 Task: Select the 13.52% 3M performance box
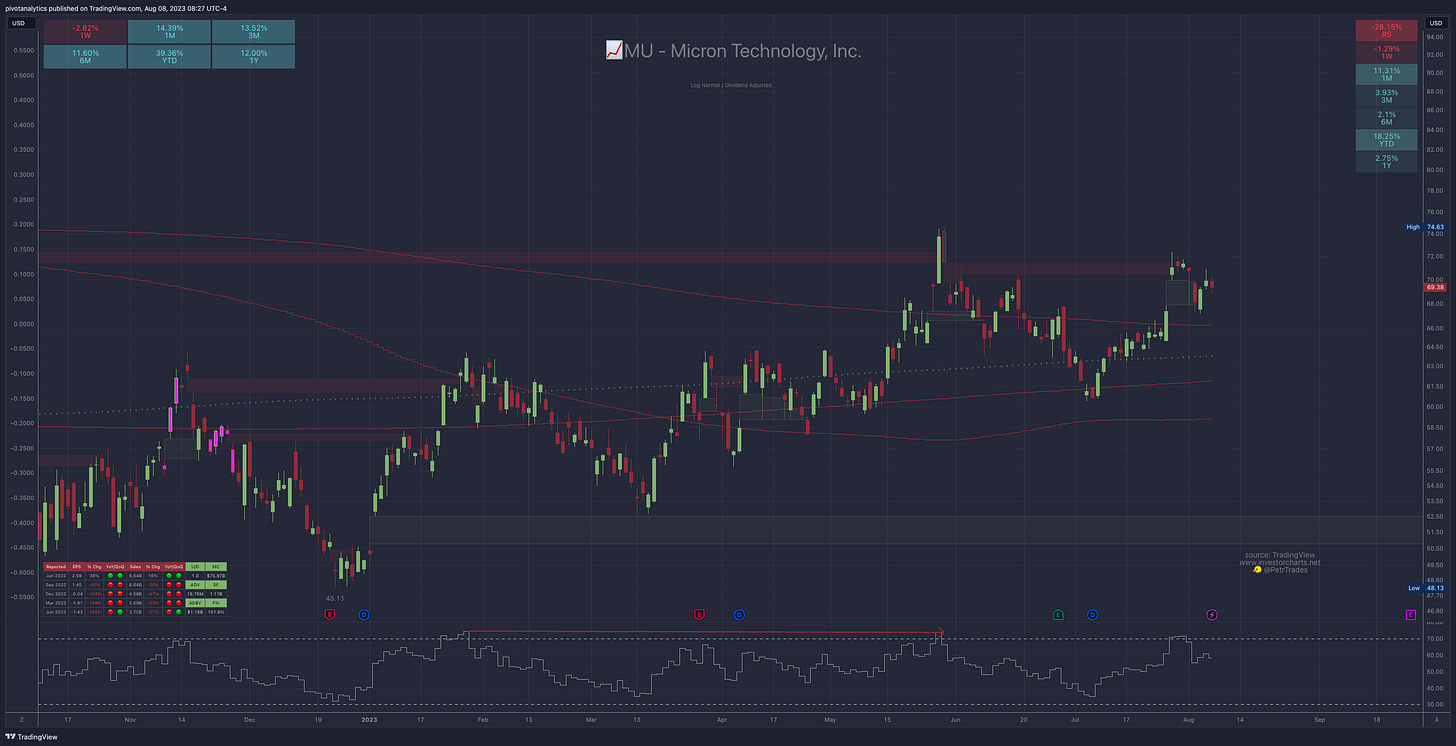tap(253, 32)
